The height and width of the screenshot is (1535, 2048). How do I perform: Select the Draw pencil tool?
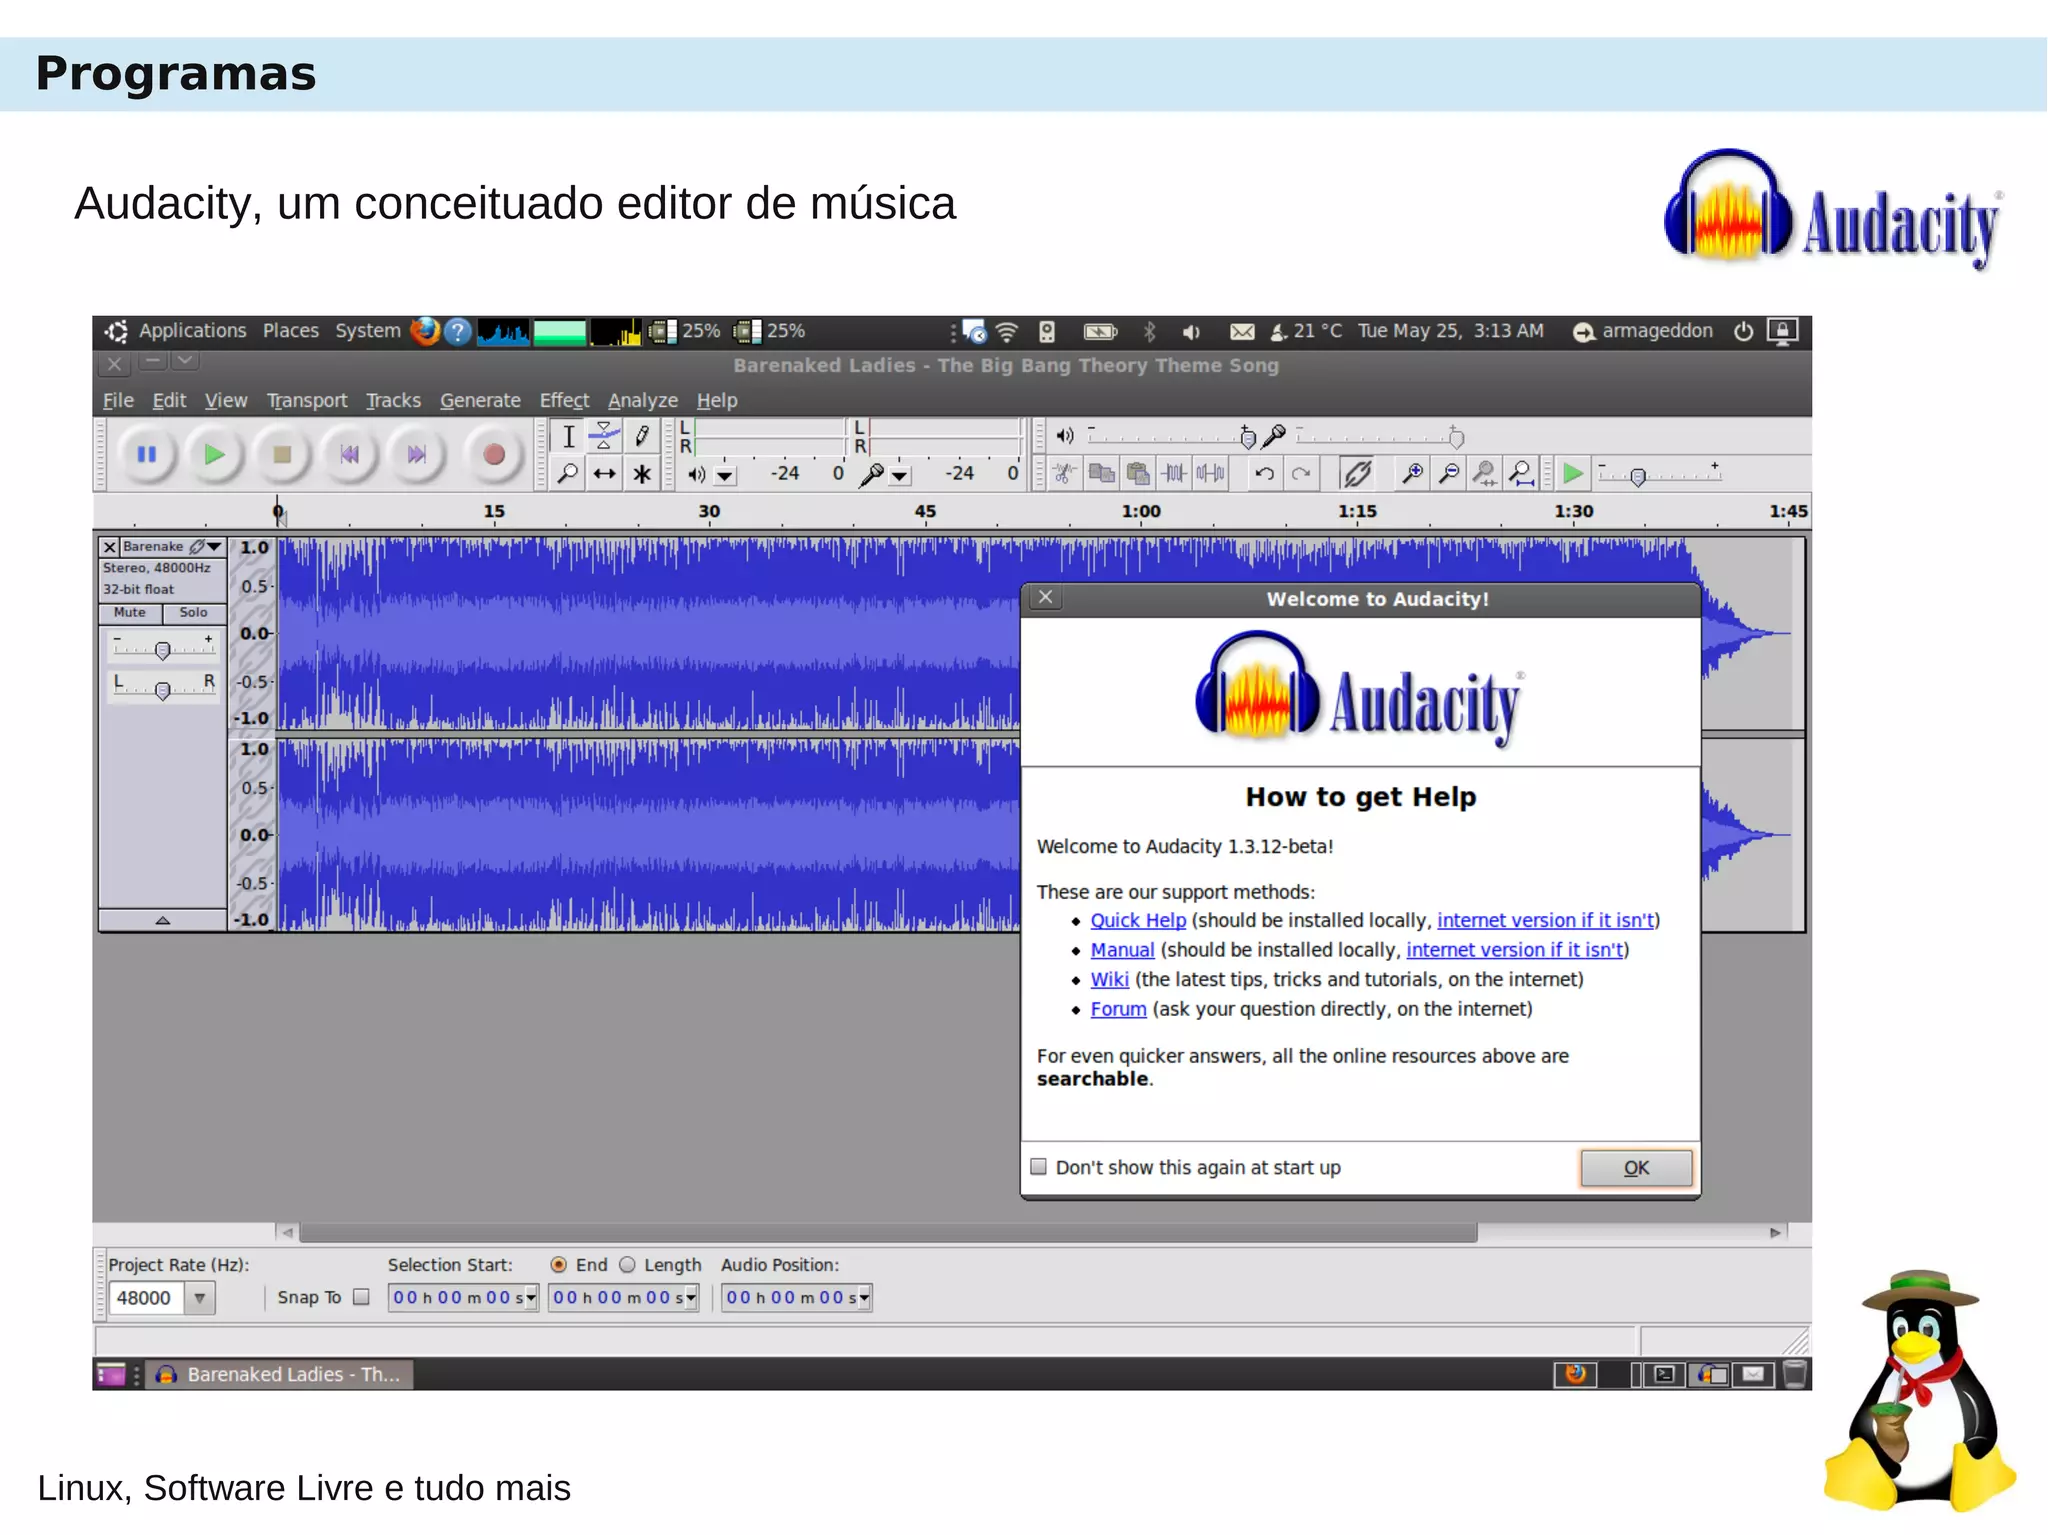641,437
